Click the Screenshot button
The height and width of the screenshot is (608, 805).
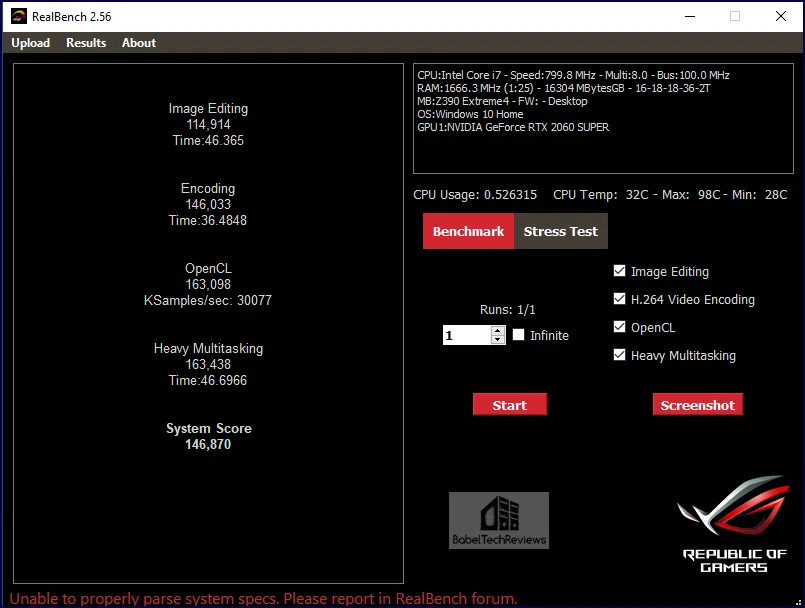click(x=698, y=405)
